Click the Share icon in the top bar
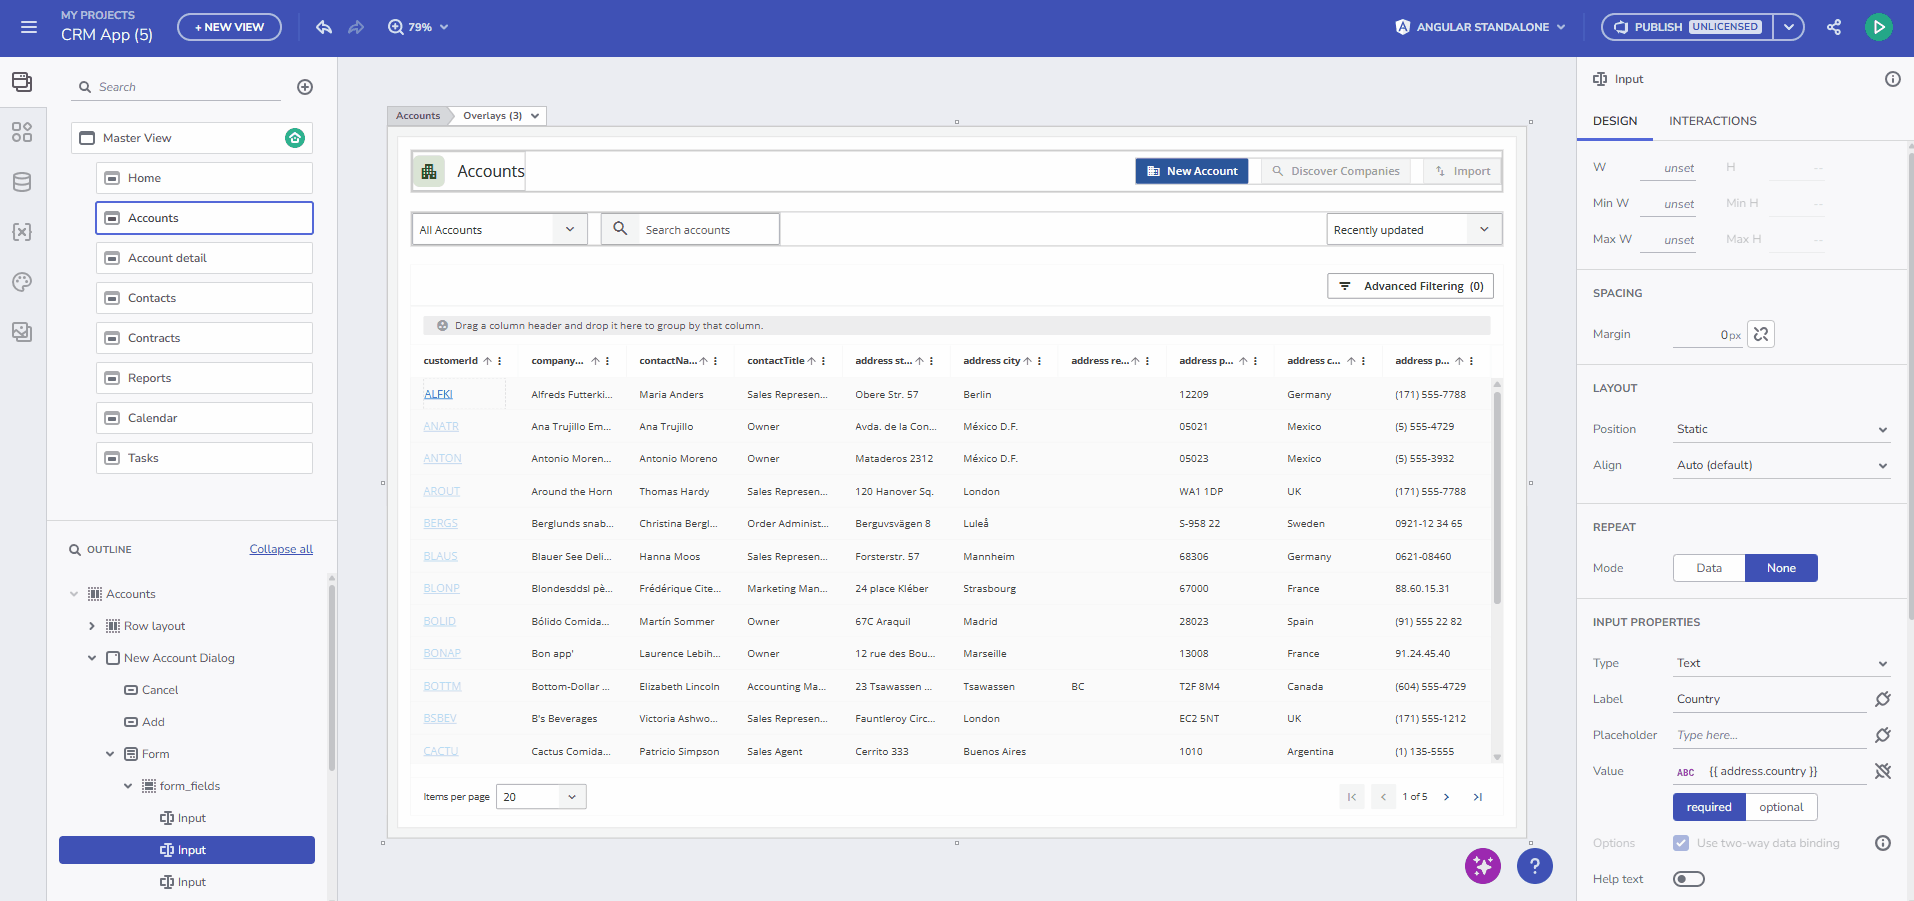Image resolution: width=1914 pixels, height=901 pixels. coord(1835,27)
